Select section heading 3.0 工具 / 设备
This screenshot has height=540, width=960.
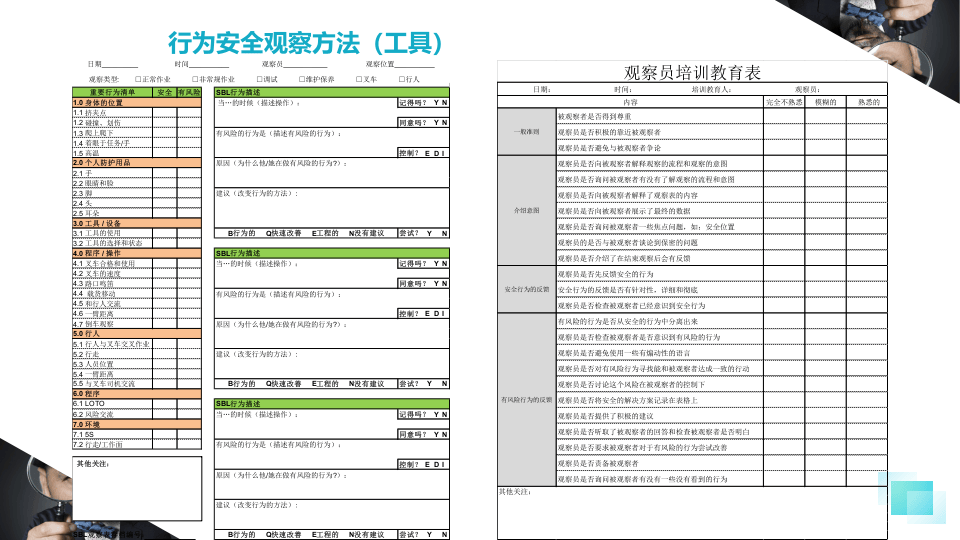point(137,223)
